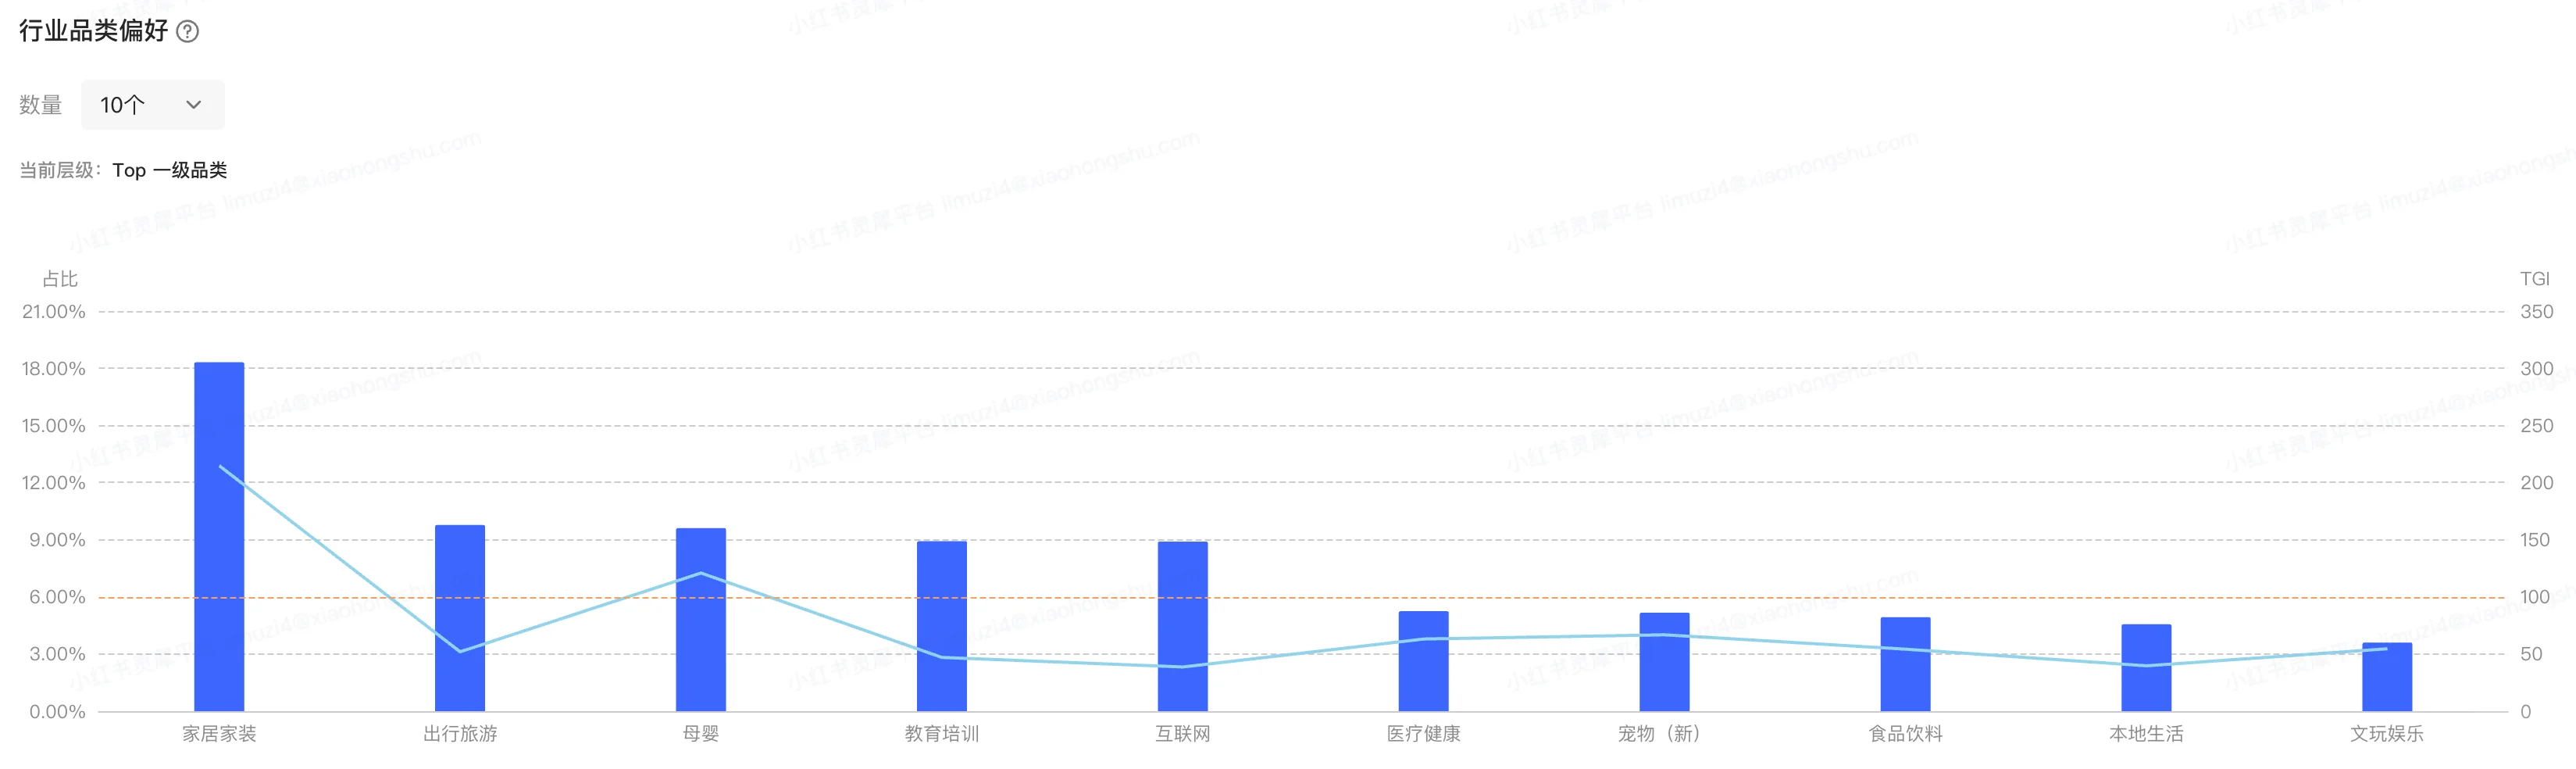Click the 食品饮料 bar
The height and width of the screenshot is (769, 2576).
[x=1905, y=664]
